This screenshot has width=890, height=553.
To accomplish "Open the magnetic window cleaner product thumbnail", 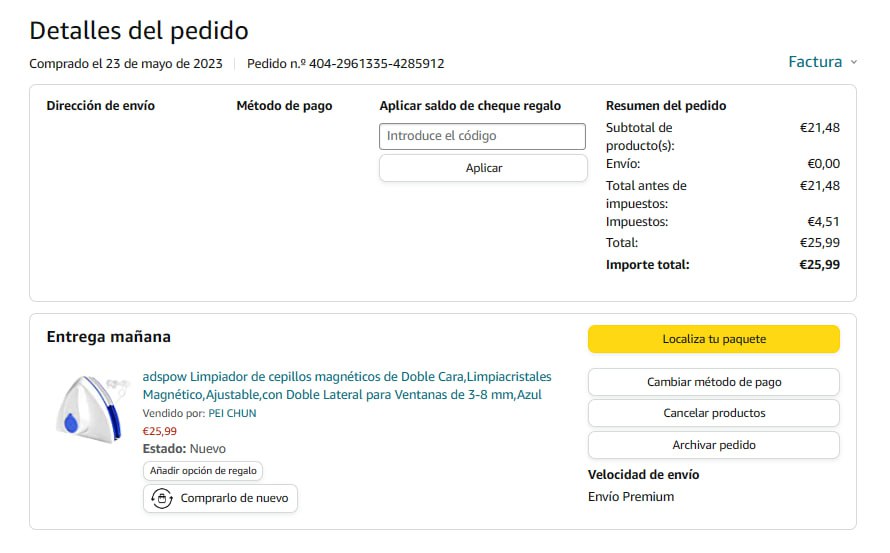I will click(x=91, y=408).
